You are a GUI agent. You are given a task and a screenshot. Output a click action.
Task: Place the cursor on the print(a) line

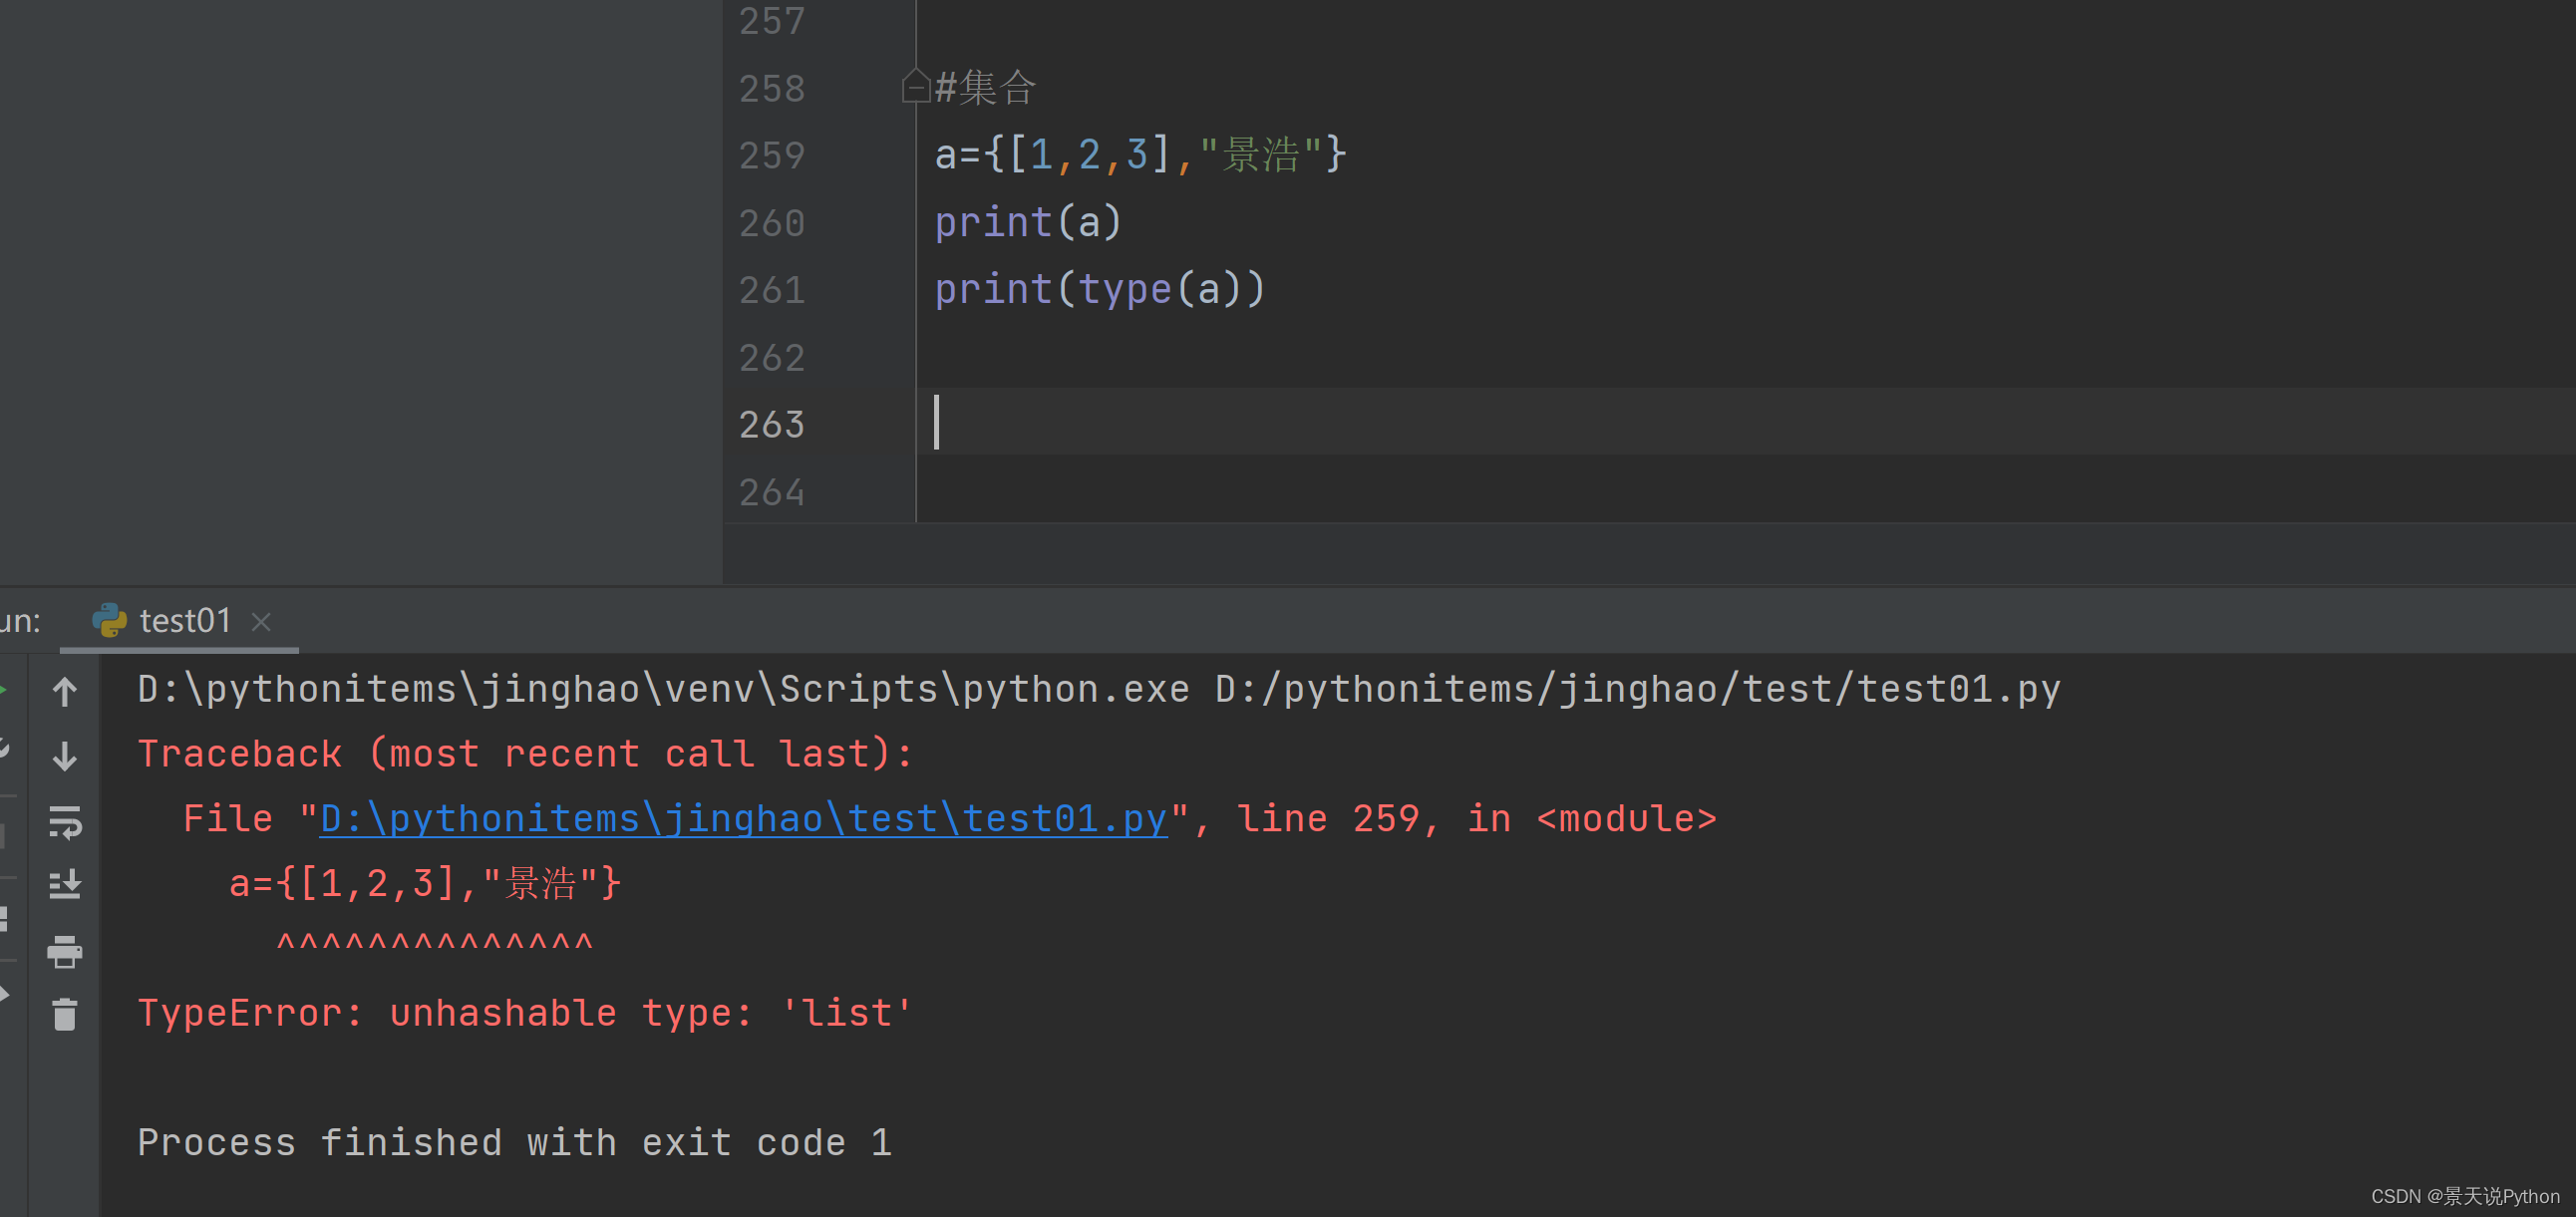coord(1028,222)
